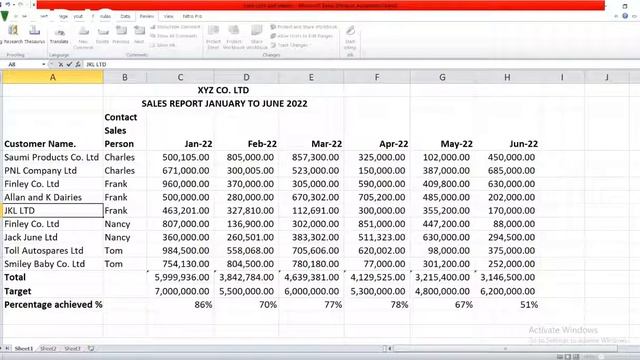Switch to Page Break Preview in status bar
Screen dimensions: 640x360
[576, 357]
